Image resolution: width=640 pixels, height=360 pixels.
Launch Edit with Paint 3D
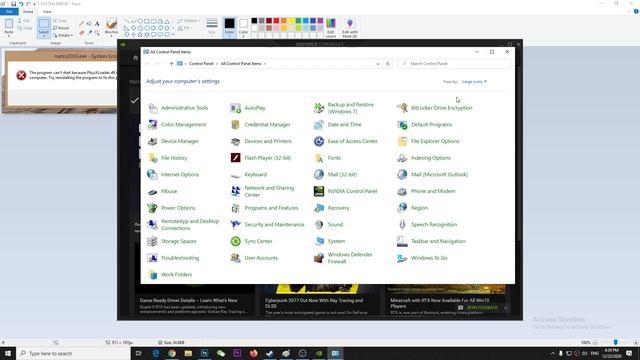coord(350,27)
